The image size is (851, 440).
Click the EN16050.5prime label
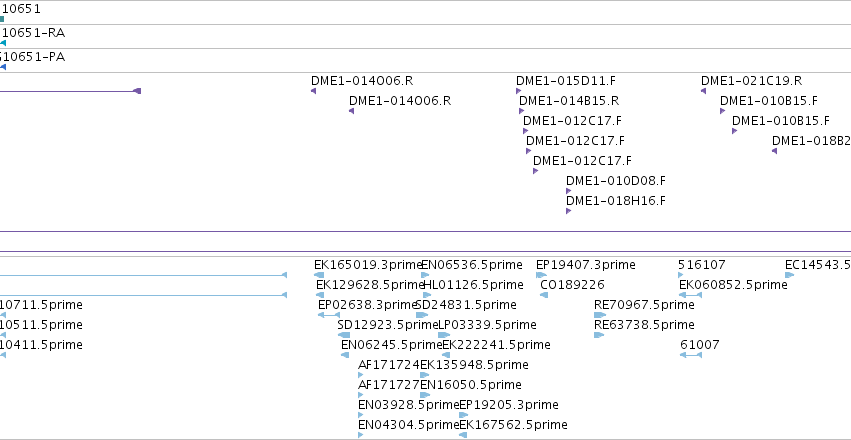coord(471,385)
